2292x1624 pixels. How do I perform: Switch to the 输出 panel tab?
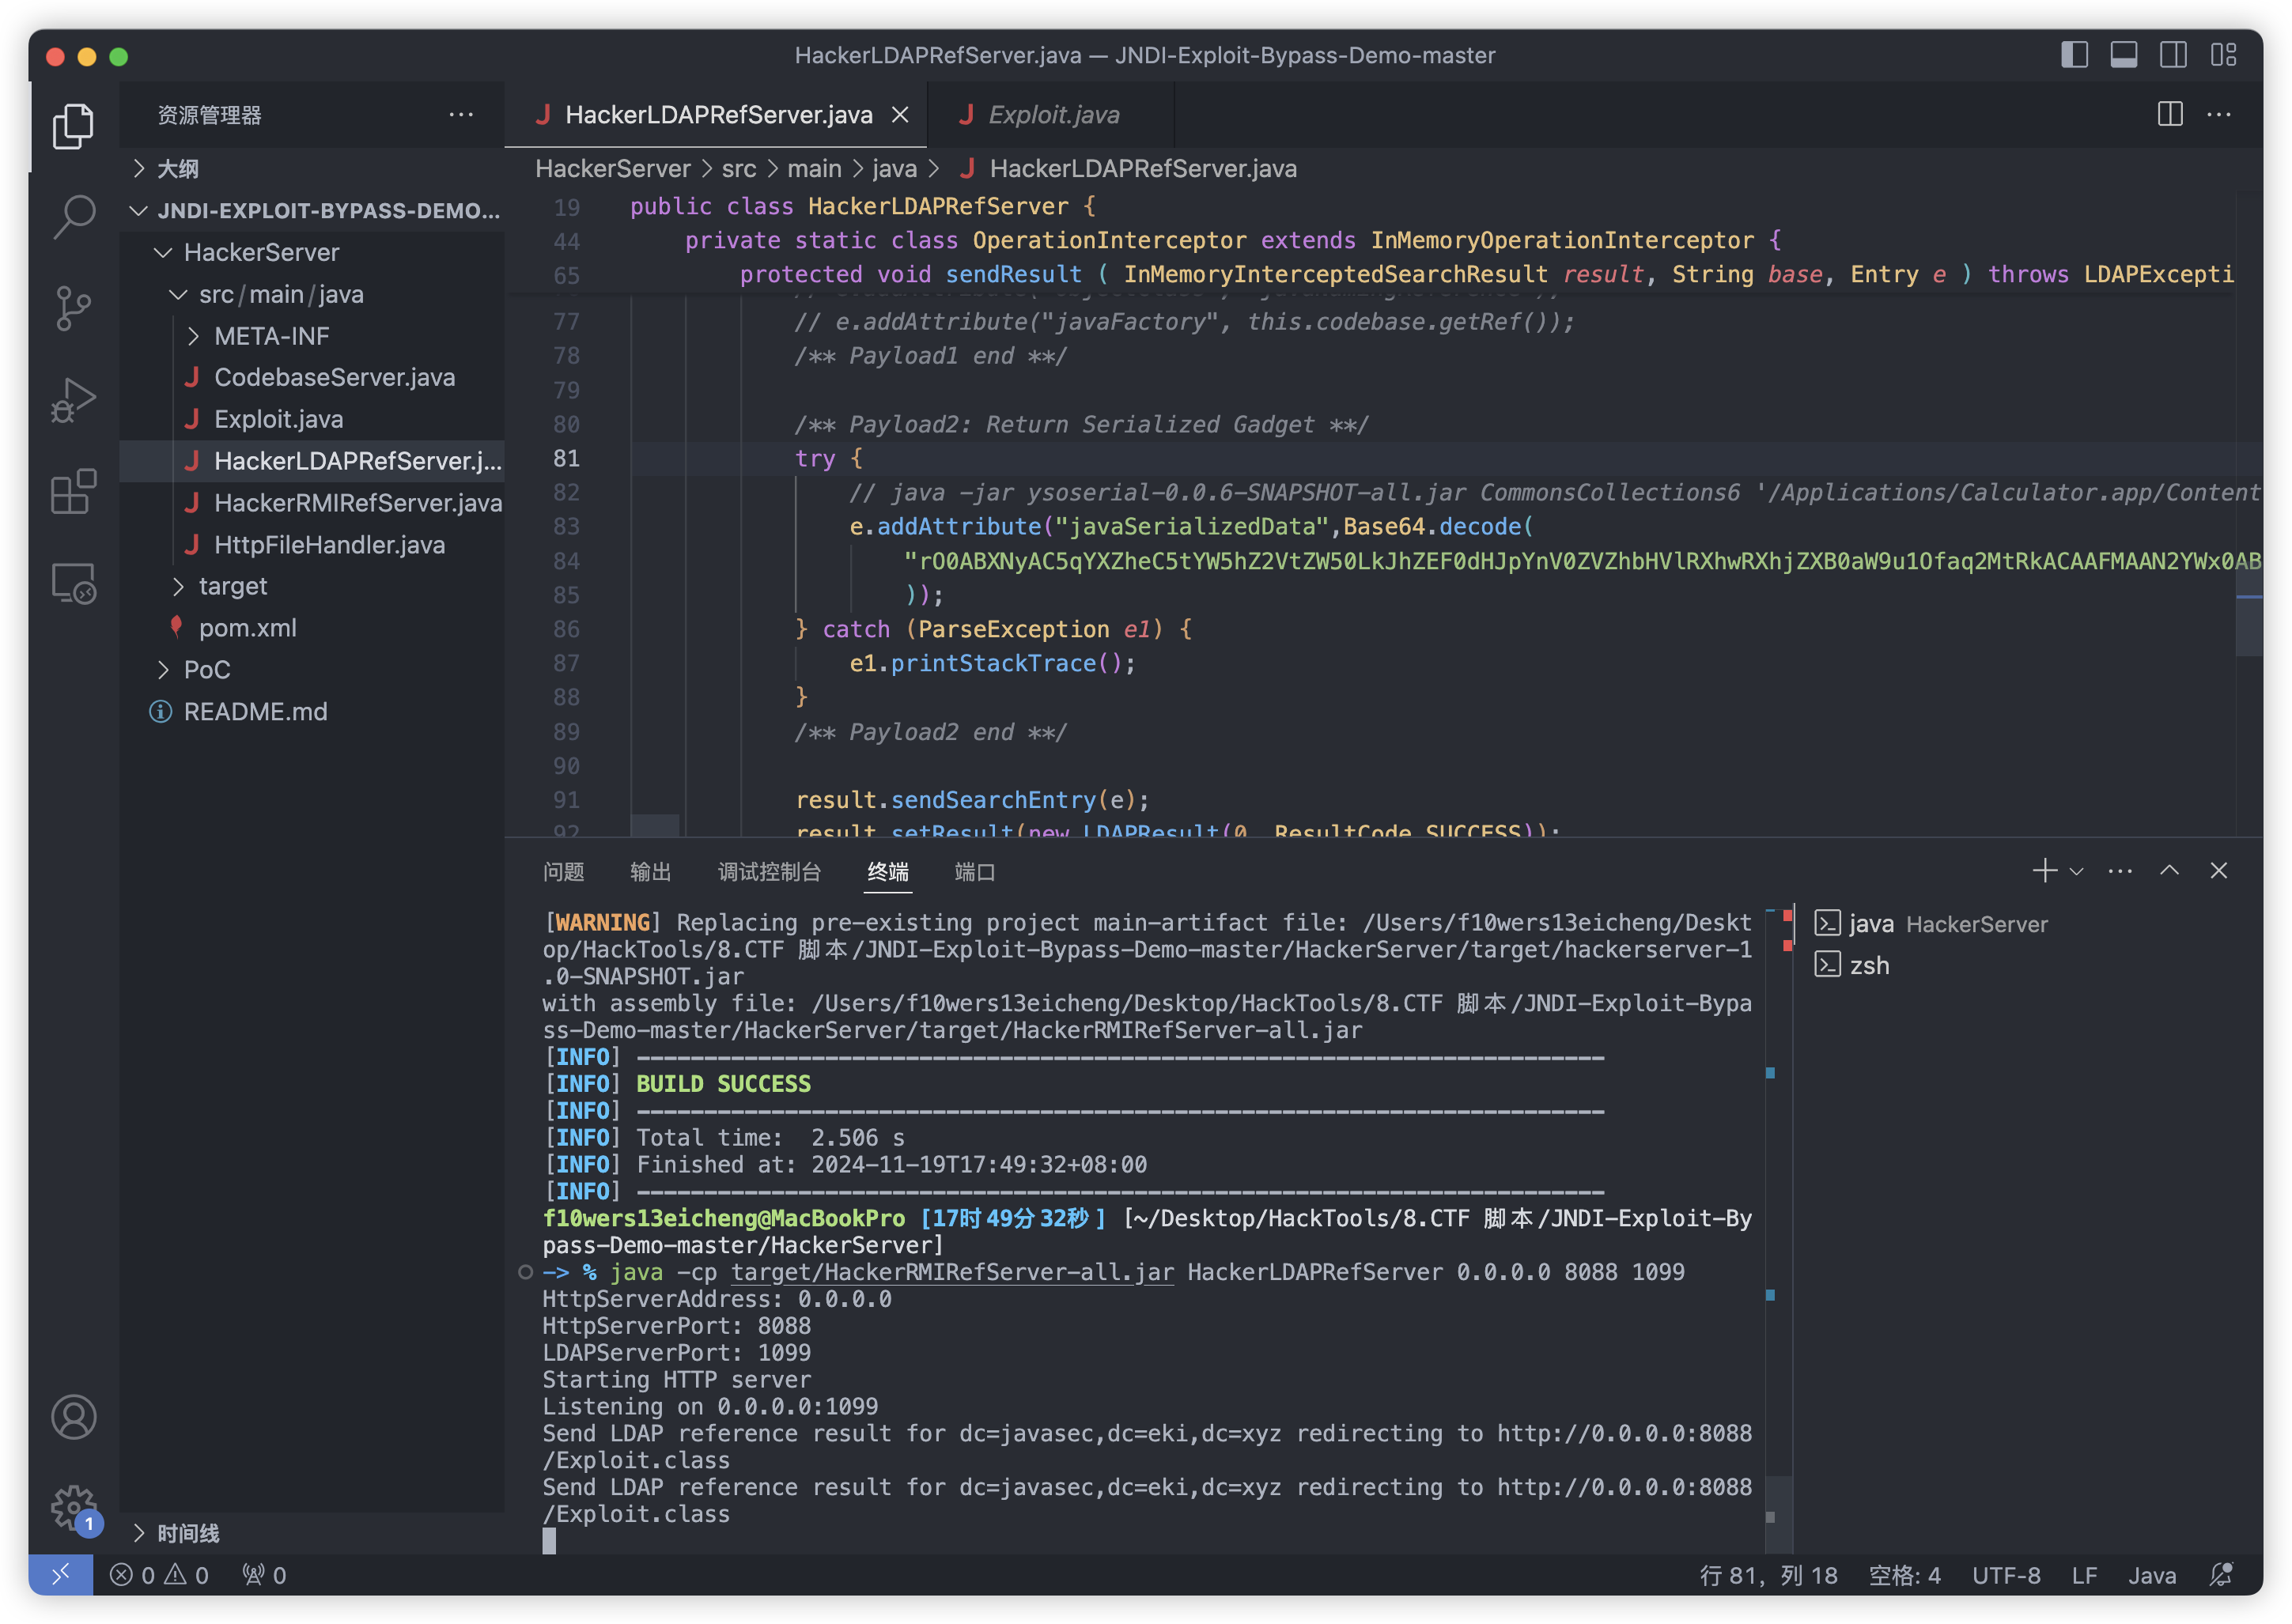click(x=650, y=872)
